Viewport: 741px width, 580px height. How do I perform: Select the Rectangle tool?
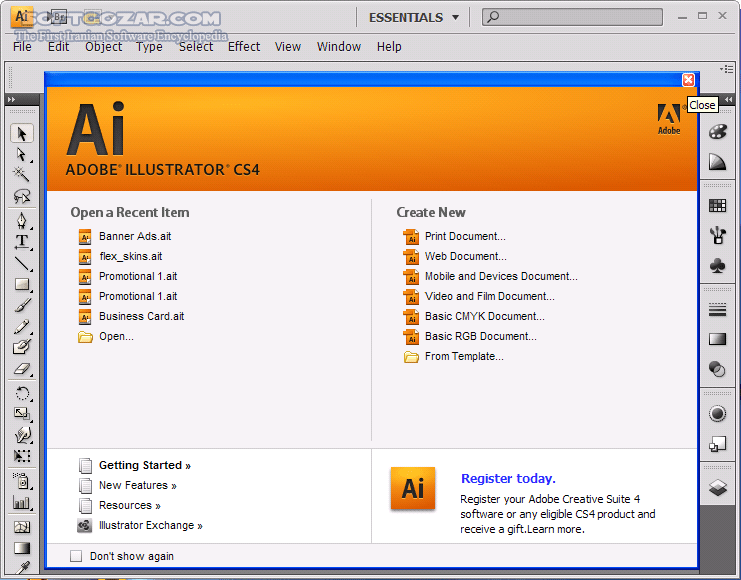[22, 284]
